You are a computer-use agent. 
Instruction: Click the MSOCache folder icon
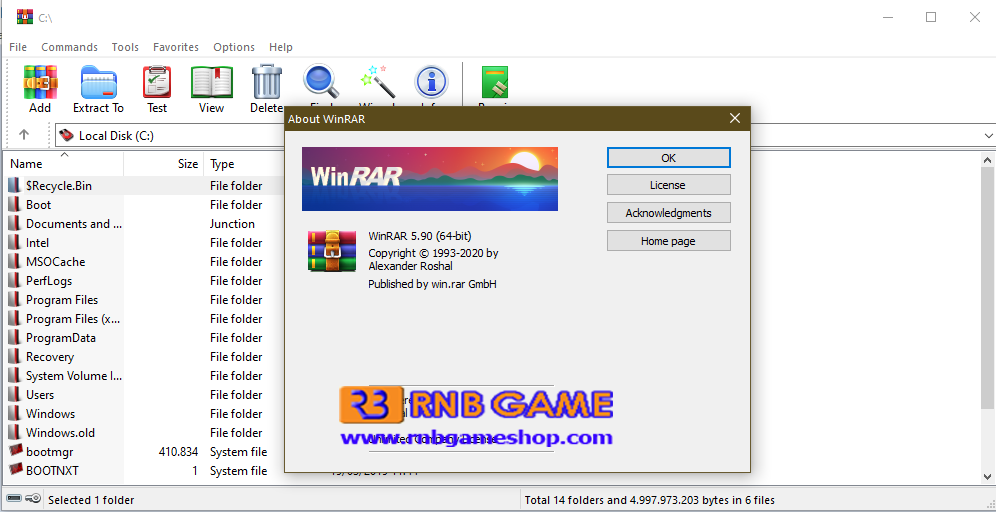tap(15, 262)
